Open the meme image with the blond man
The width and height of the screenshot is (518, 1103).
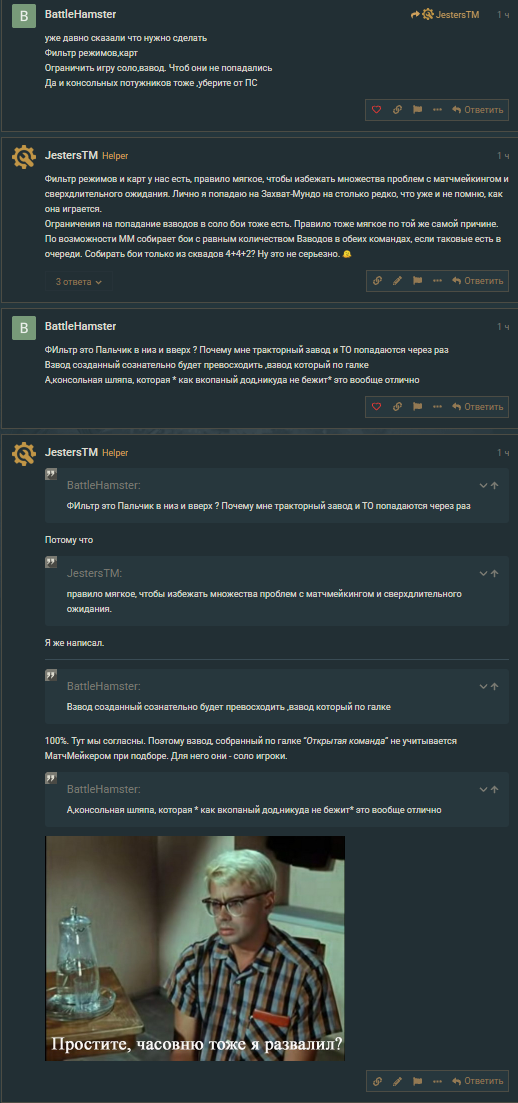click(x=195, y=948)
